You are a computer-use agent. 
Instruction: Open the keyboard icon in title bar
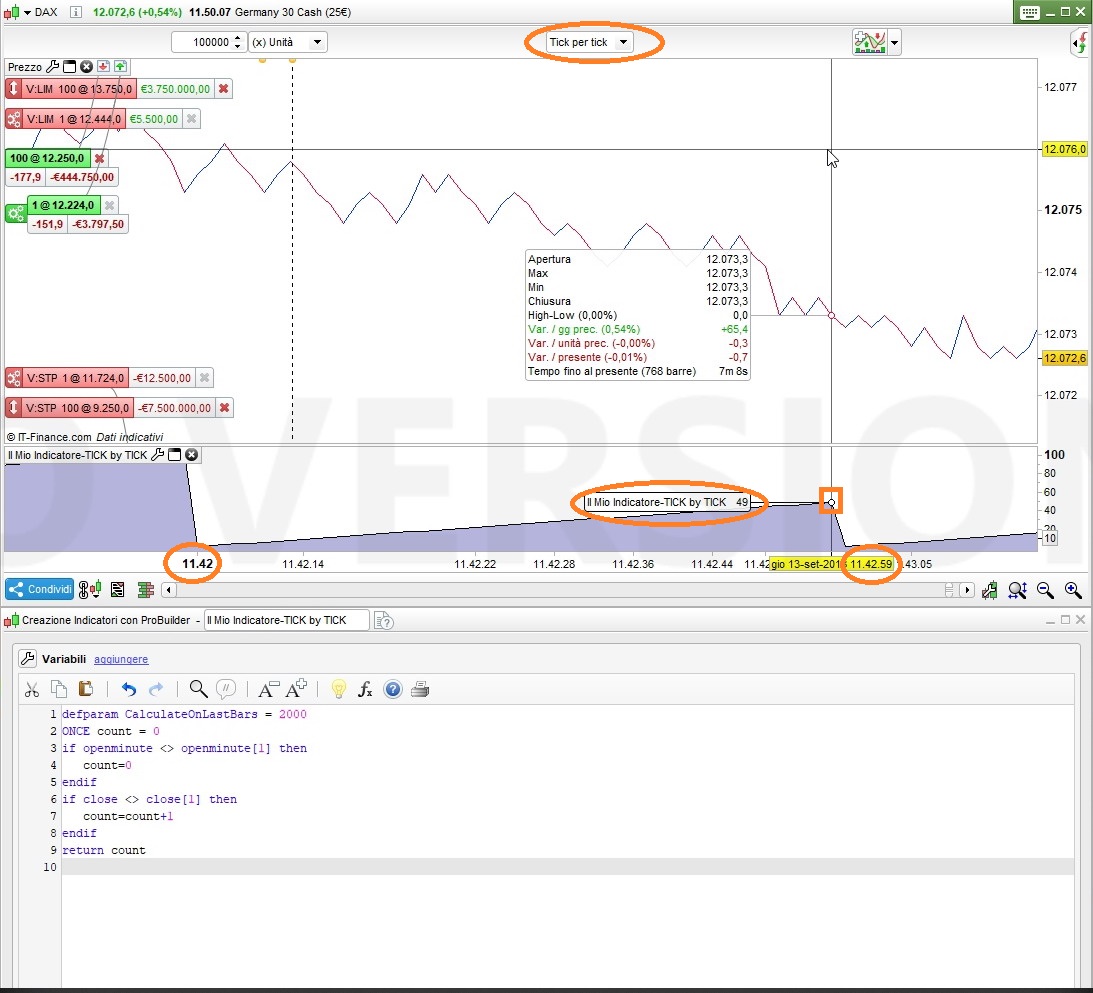tap(1030, 12)
